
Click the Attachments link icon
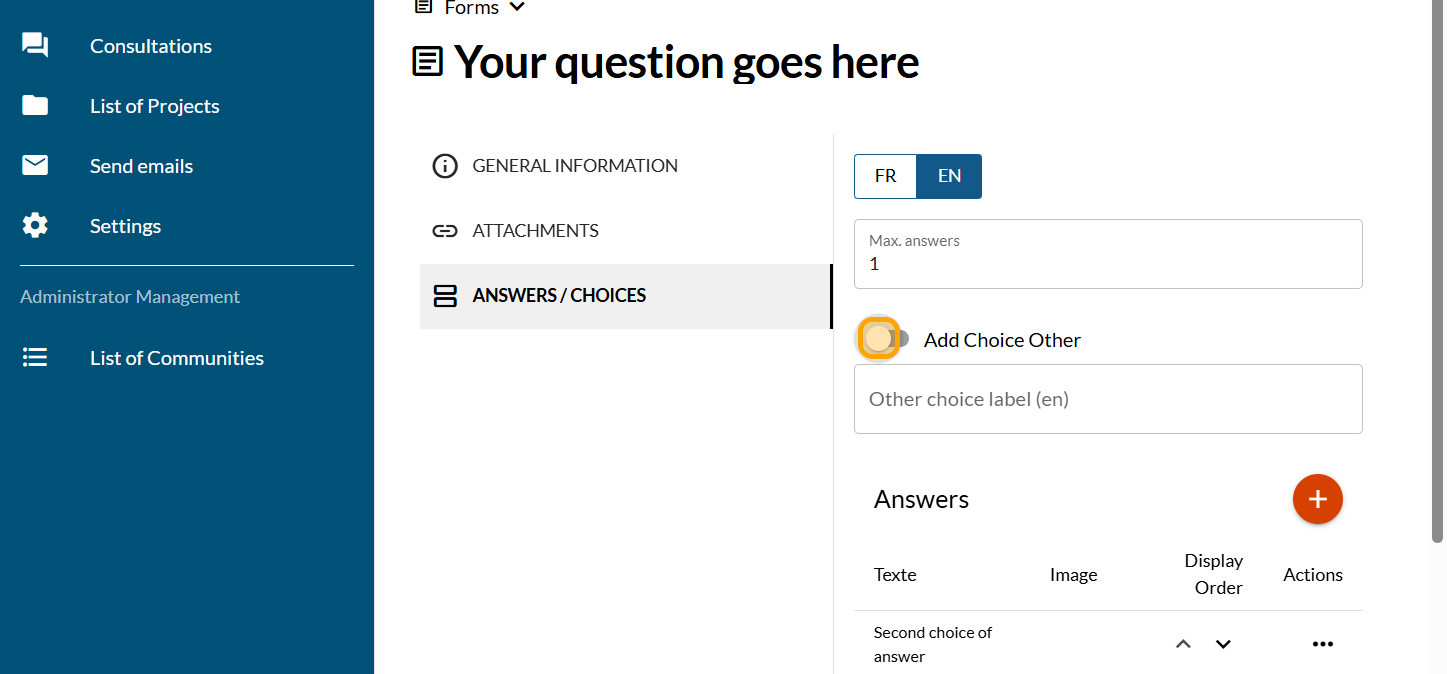point(444,231)
